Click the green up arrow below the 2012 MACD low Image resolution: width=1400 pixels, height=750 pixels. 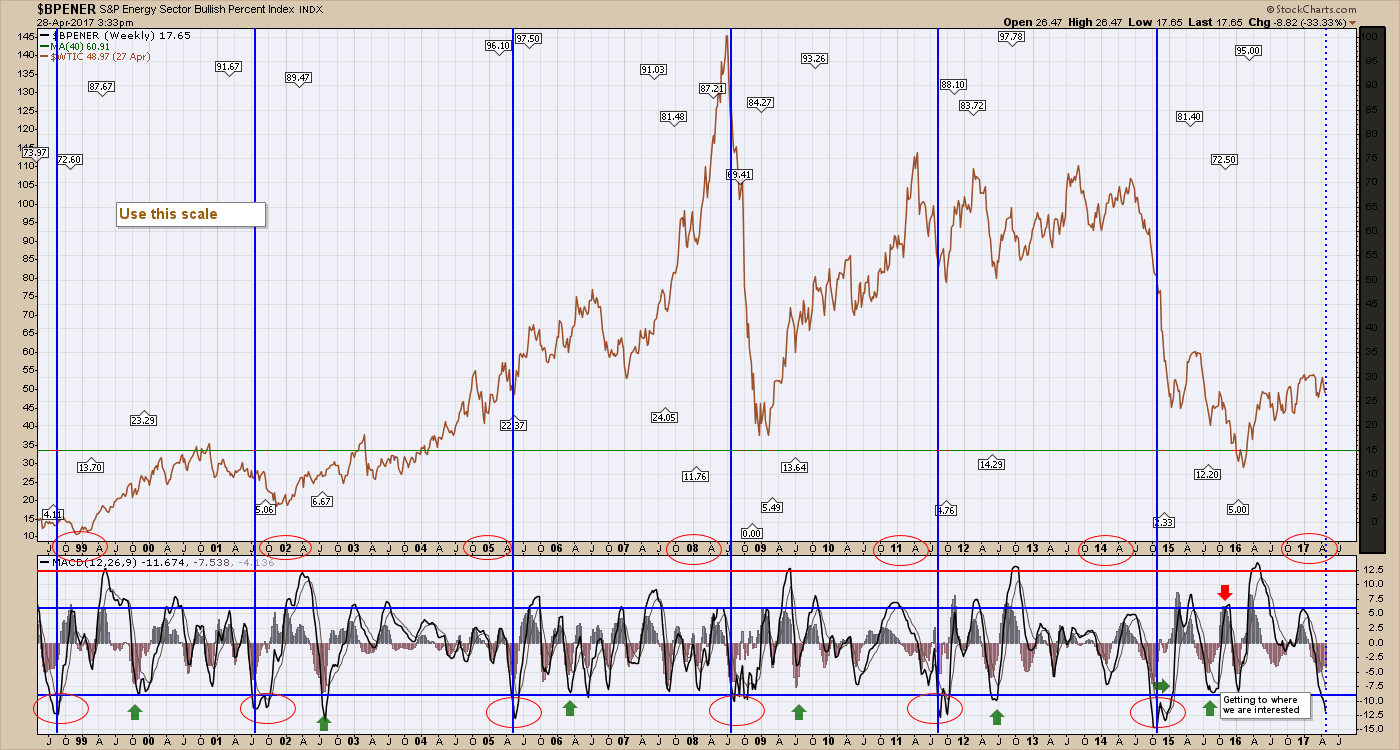click(996, 716)
